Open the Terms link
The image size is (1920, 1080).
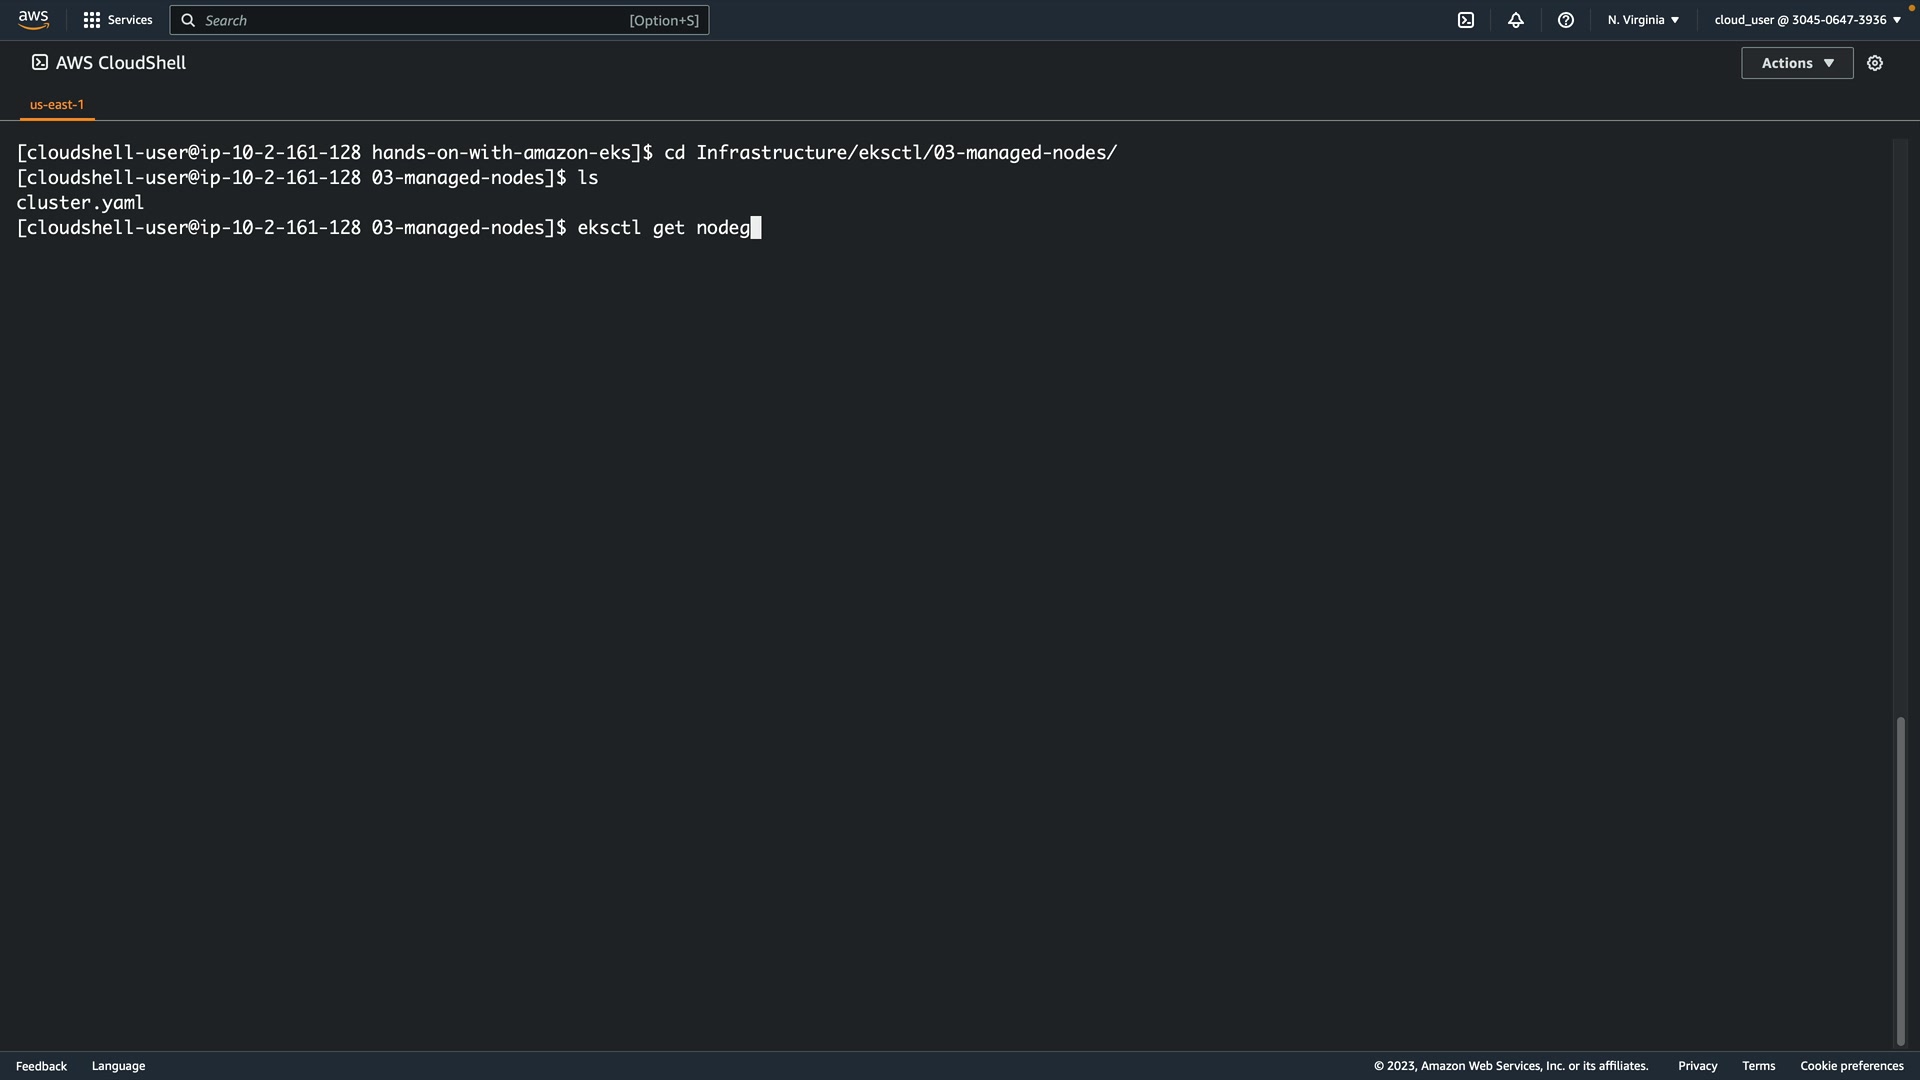(x=1758, y=1066)
